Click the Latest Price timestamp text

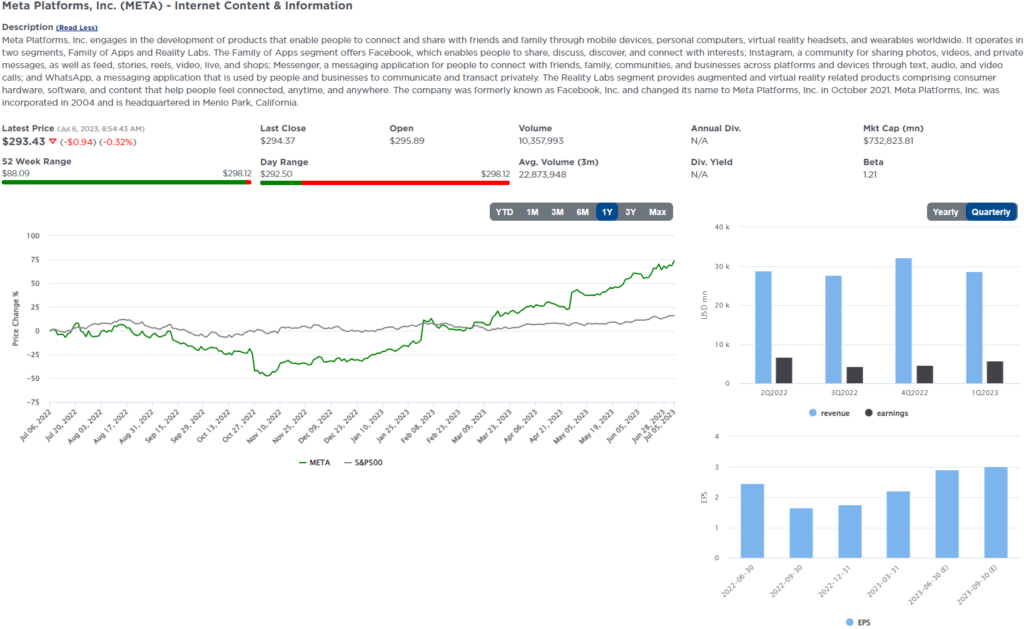point(101,129)
